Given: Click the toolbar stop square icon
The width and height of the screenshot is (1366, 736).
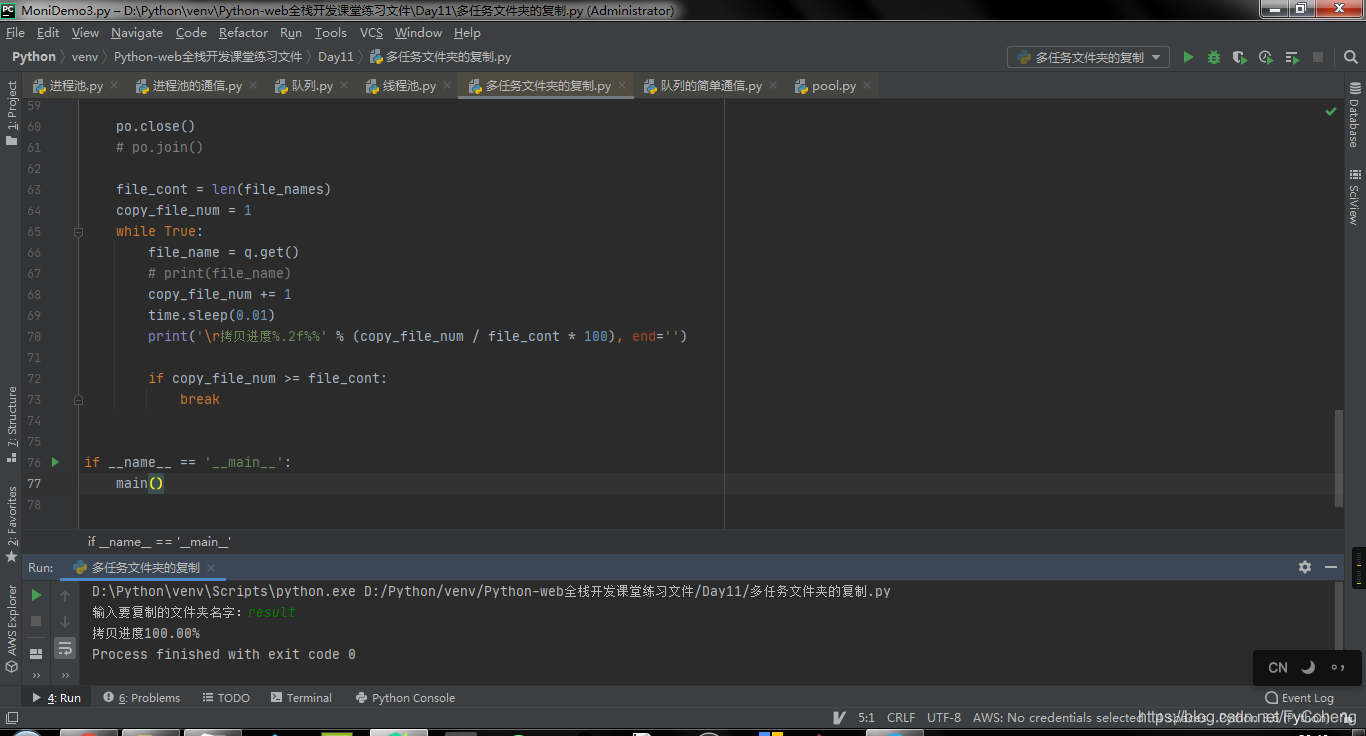Looking at the screenshot, I should 1318,57.
